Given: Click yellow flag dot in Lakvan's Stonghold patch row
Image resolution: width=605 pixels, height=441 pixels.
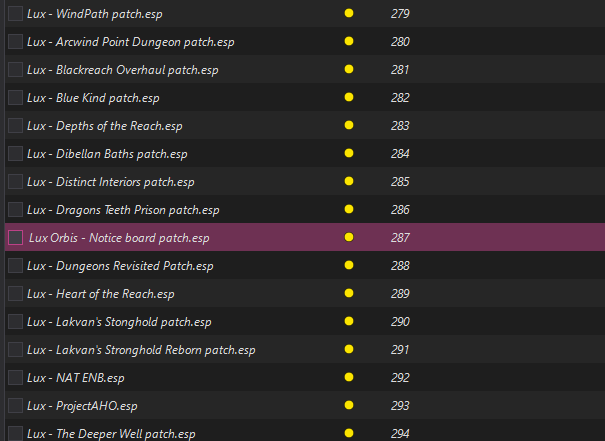Looking at the screenshot, I should click(349, 321).
